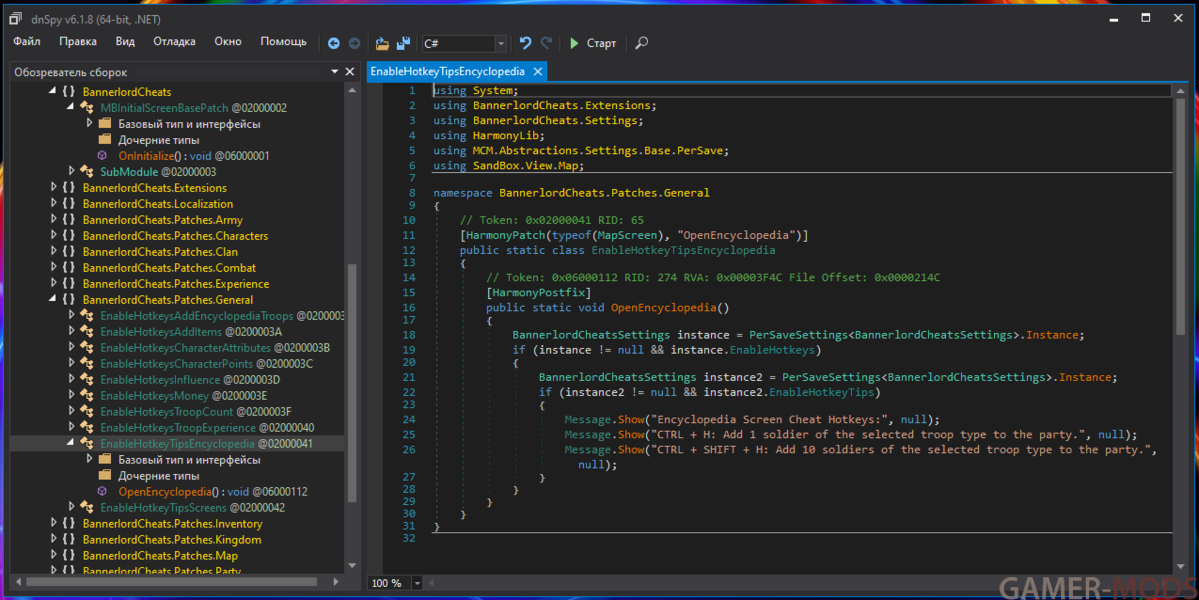
Task: Expand the EnableHotkeyTipsScreens class node
Action: pos(71,507)
